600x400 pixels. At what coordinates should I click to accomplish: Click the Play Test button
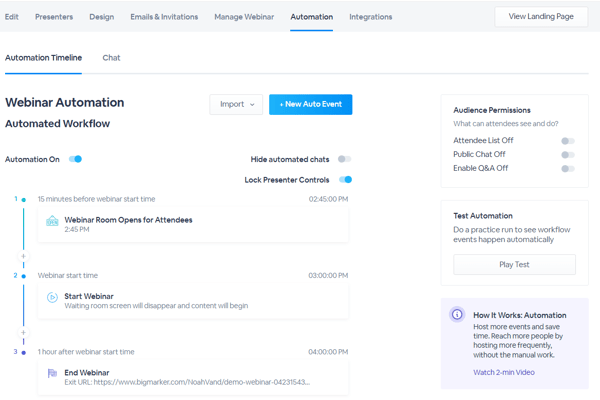pos(514,264)
